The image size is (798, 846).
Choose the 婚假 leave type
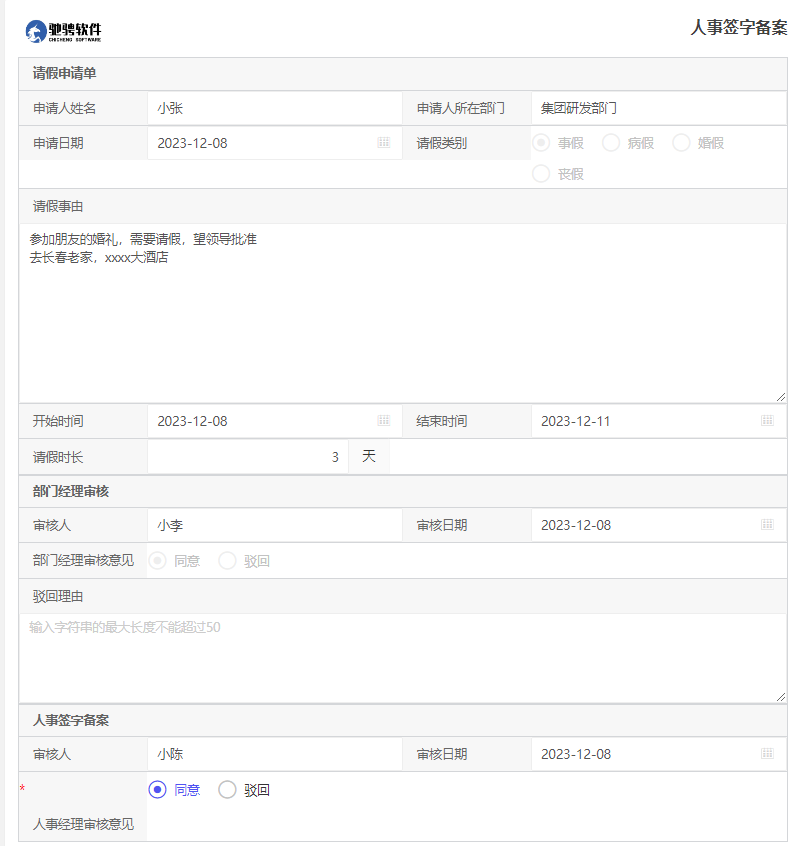click(x=681, y=143)
